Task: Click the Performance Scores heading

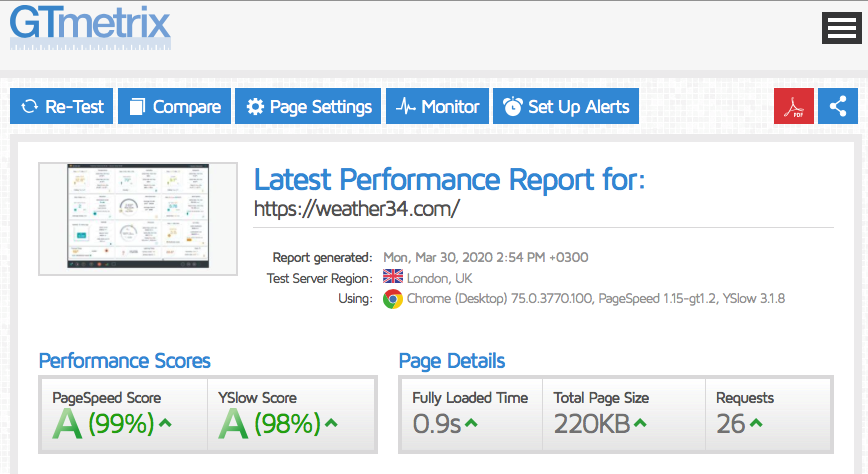Action: click(125, 361)
